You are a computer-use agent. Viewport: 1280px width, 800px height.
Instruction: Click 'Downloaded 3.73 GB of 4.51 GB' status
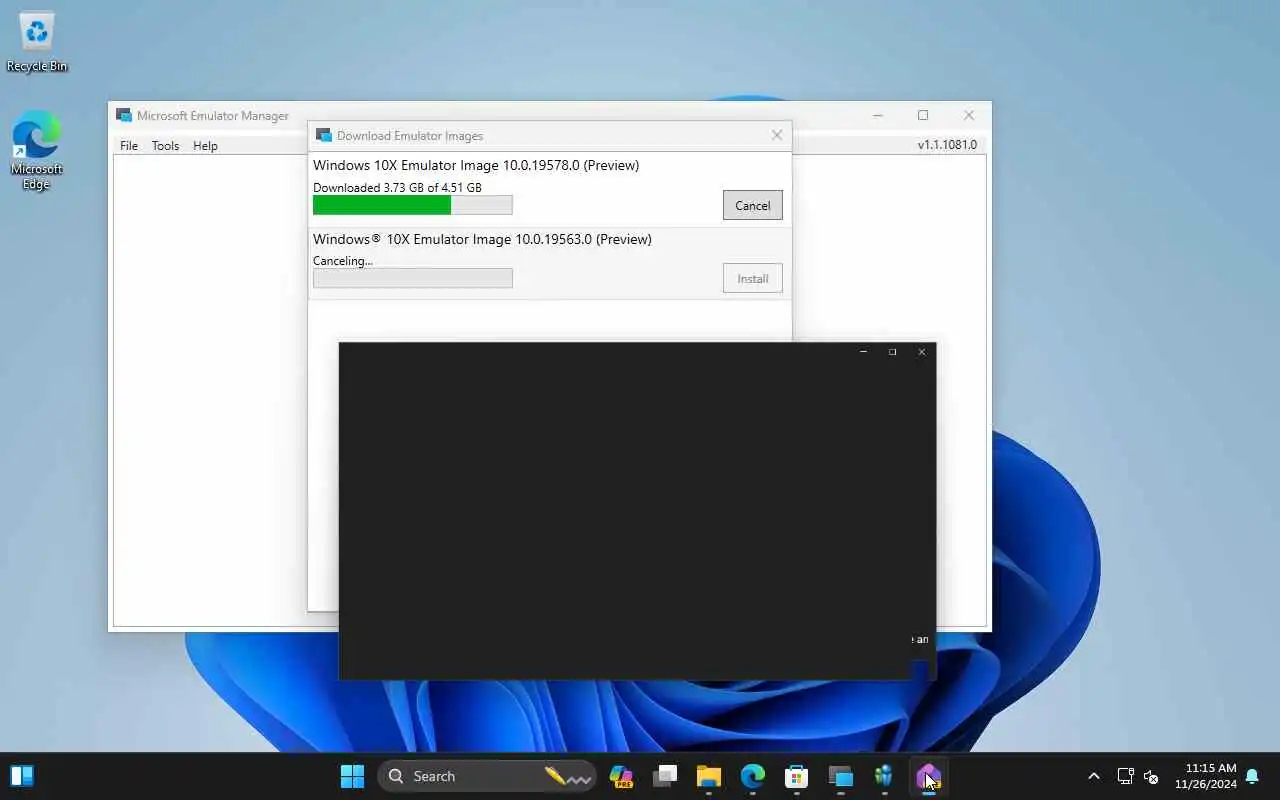click(397, 187)
